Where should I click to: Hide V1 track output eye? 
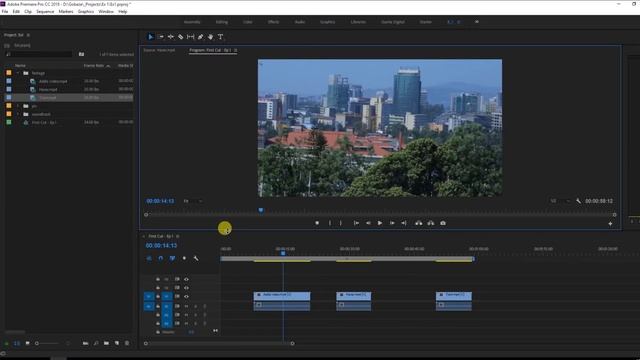pyautogui.click(x=187, y=297)
